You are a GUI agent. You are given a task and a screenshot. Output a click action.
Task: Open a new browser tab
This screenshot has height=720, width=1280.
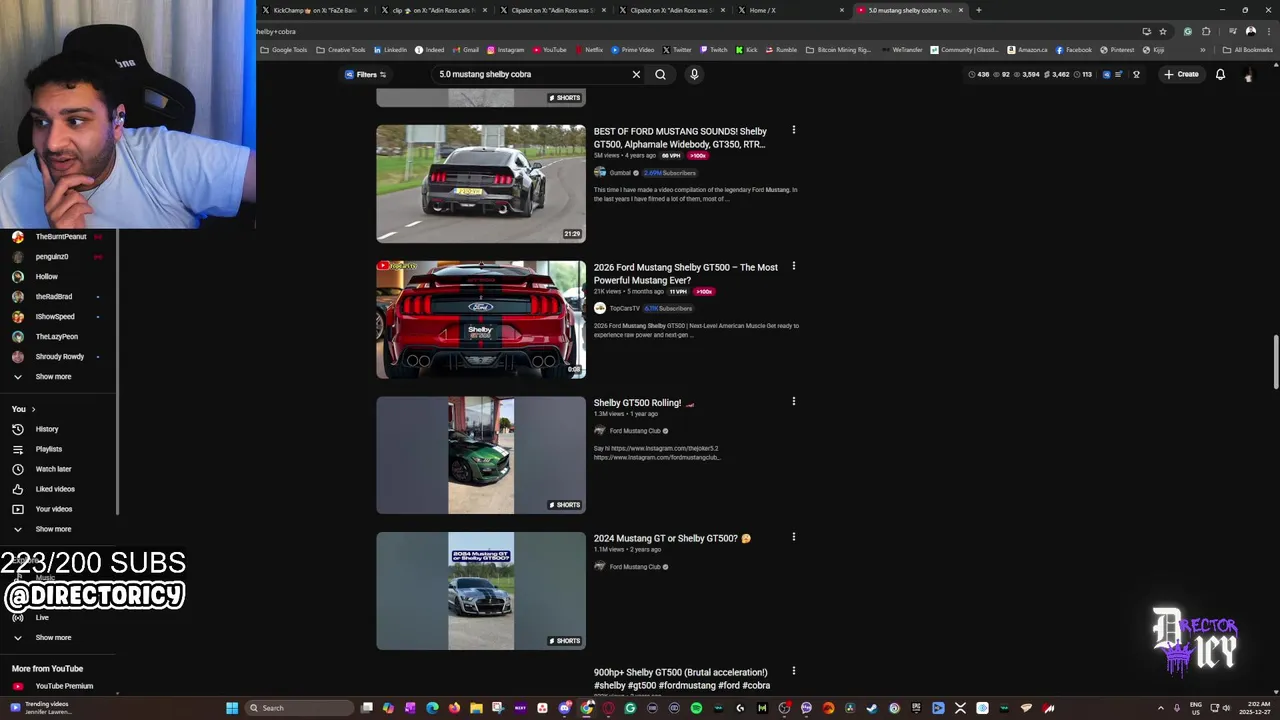point(978,10)
